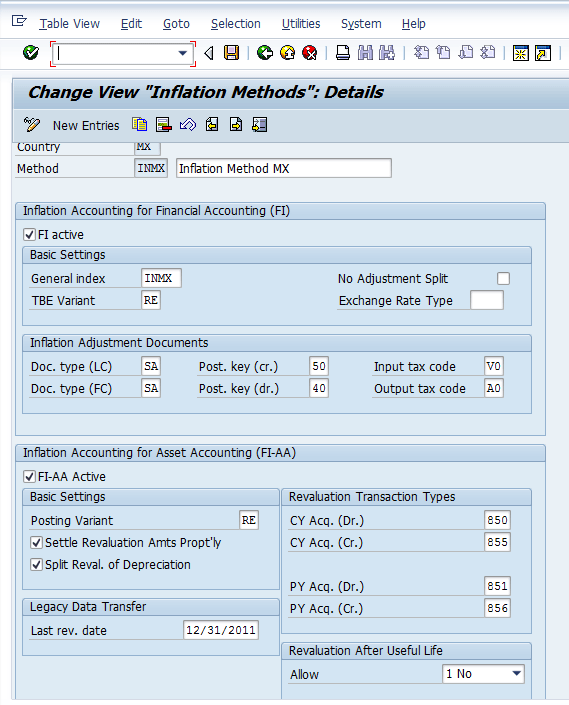Open the Goto menu
Image resolution: width=569 pixels, height=705 pixels.
(x=176, y=24)
